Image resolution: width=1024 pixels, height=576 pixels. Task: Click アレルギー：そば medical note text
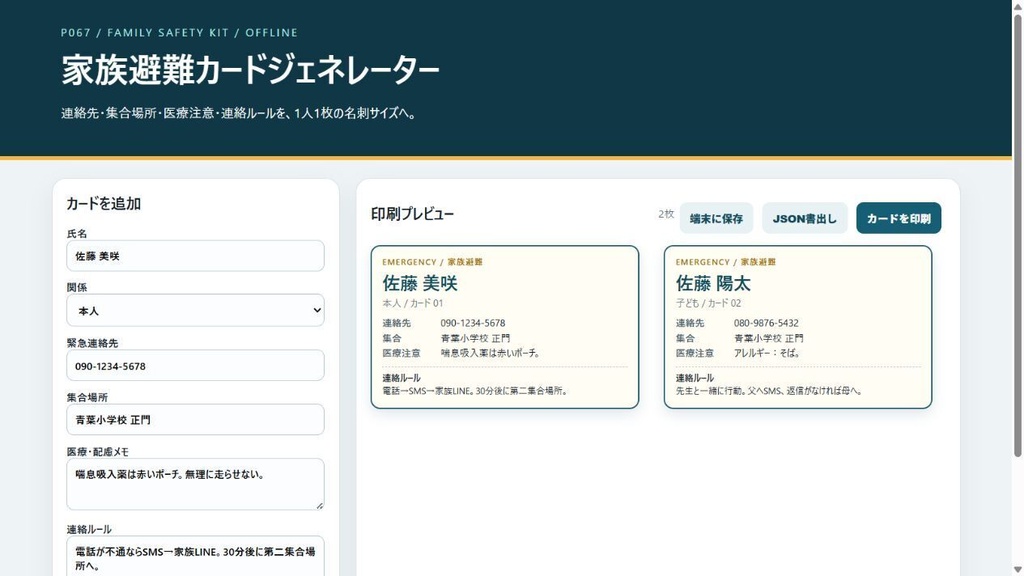pyautogui.click(x=767, y=353)
